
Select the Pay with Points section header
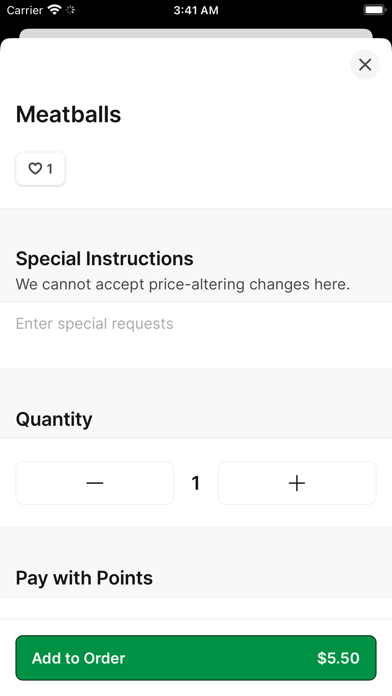click(x=84, y=578)
